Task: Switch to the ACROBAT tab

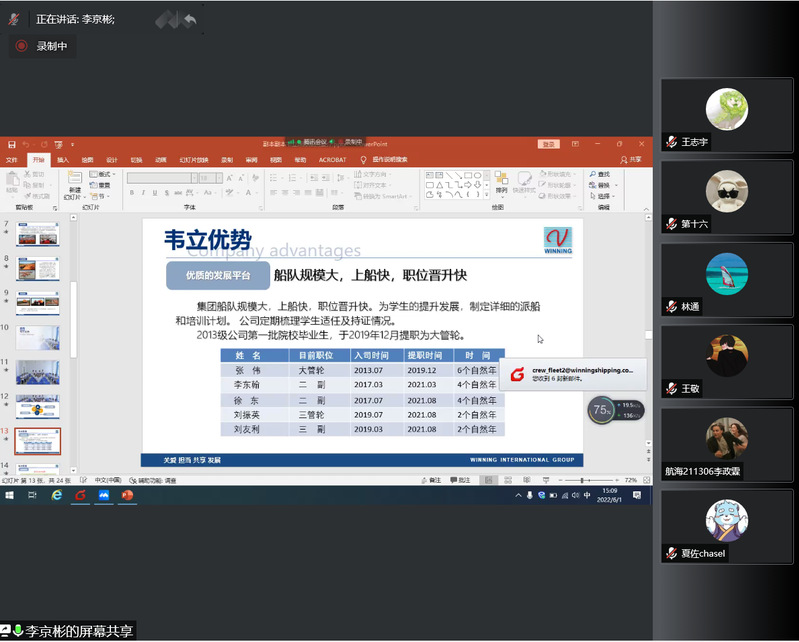Action: tap(332, 160)
